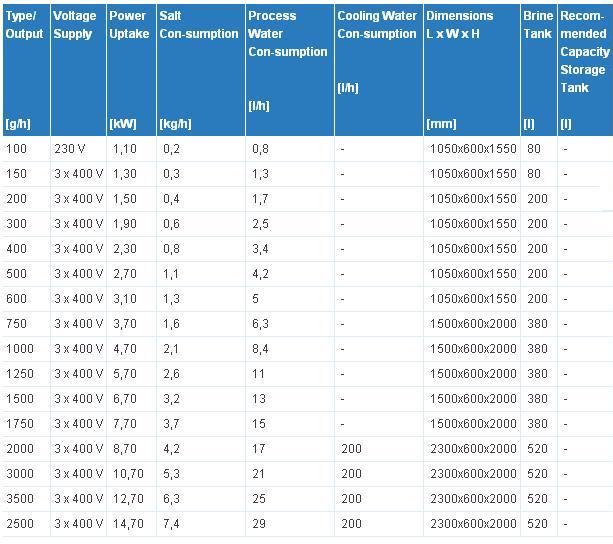This screenshot has height=544, width=613.
Task: Click process water value '3,4'
Action: click(260, 249)
